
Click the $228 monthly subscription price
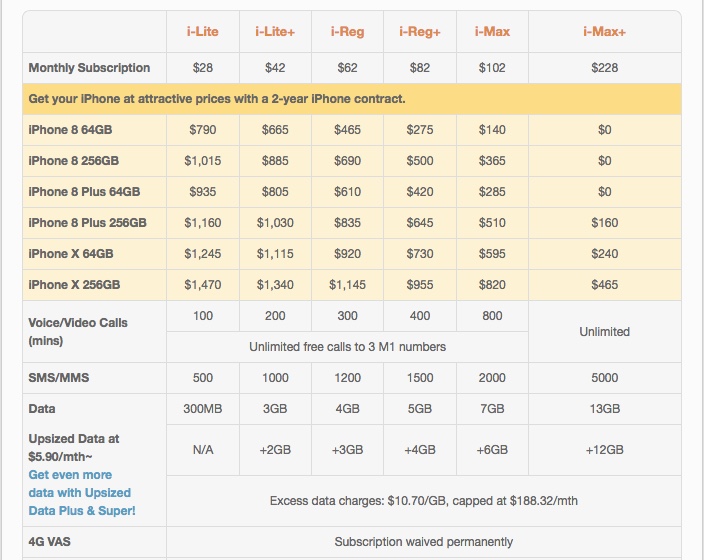pos(604,68)
